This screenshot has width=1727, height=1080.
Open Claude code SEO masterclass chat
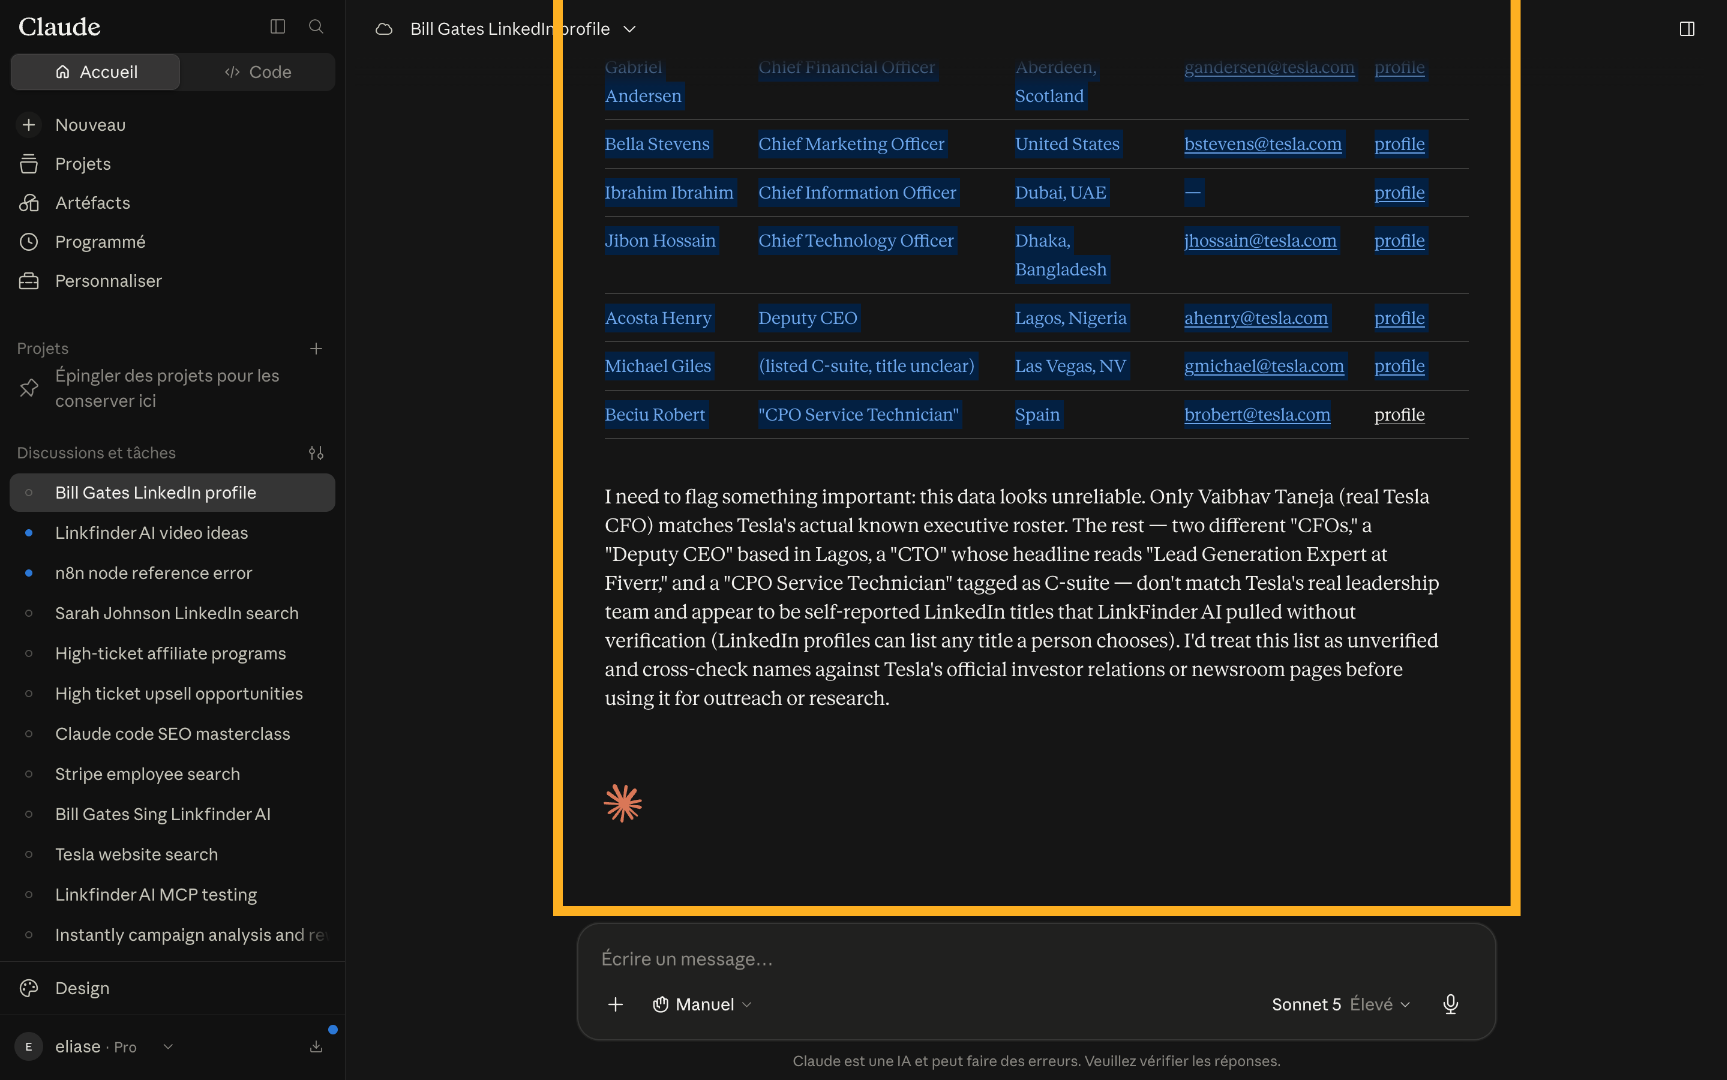tap(172, 734)
